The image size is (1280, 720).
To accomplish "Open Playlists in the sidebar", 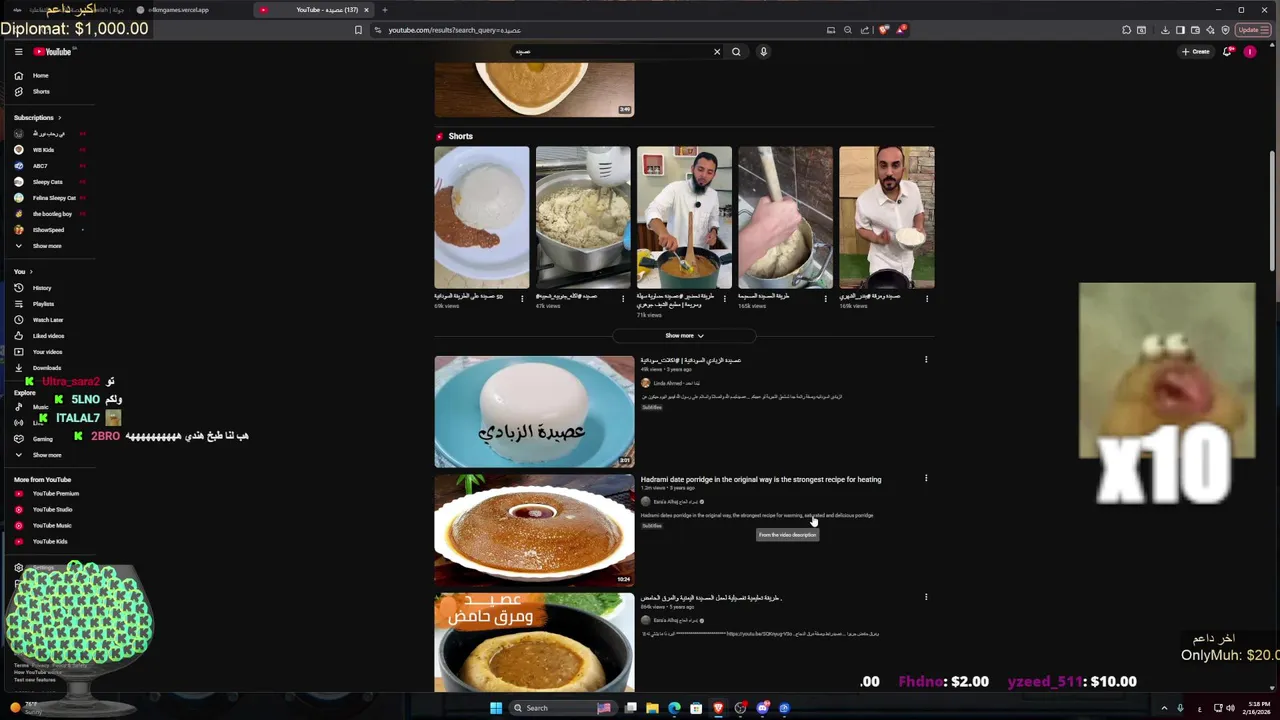I will [43, 304].
